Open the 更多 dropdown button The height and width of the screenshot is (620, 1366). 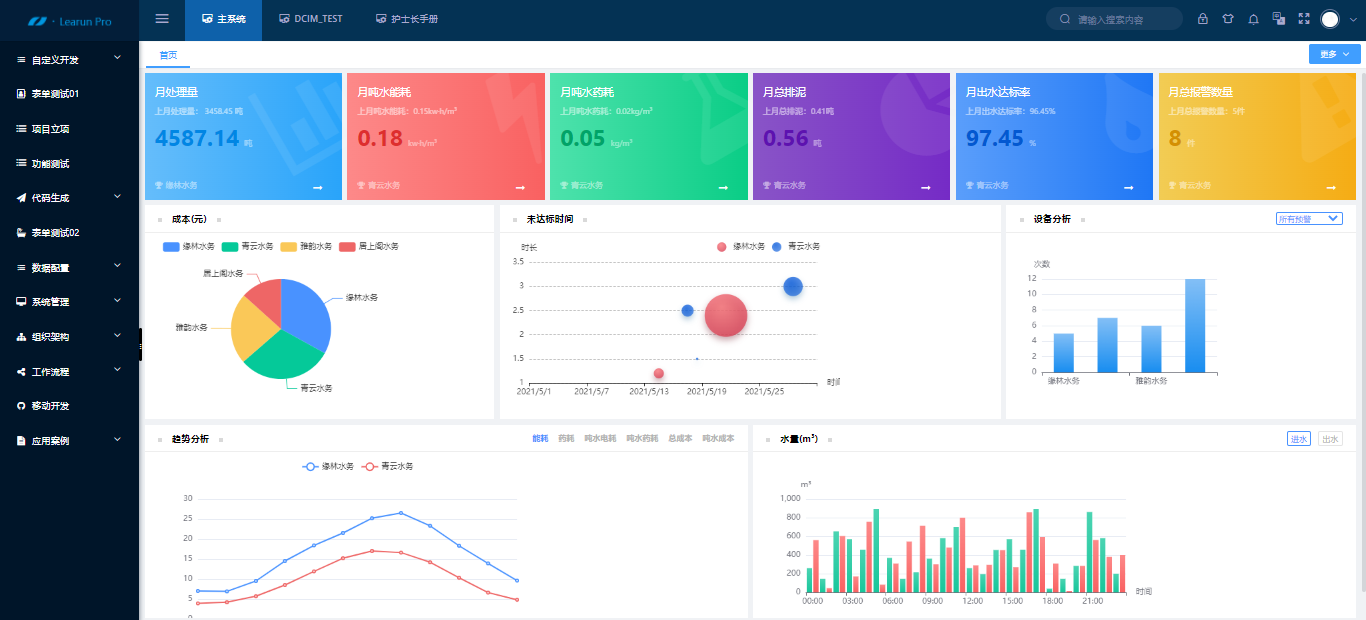pyautogui.click(x=1334, y=54)
